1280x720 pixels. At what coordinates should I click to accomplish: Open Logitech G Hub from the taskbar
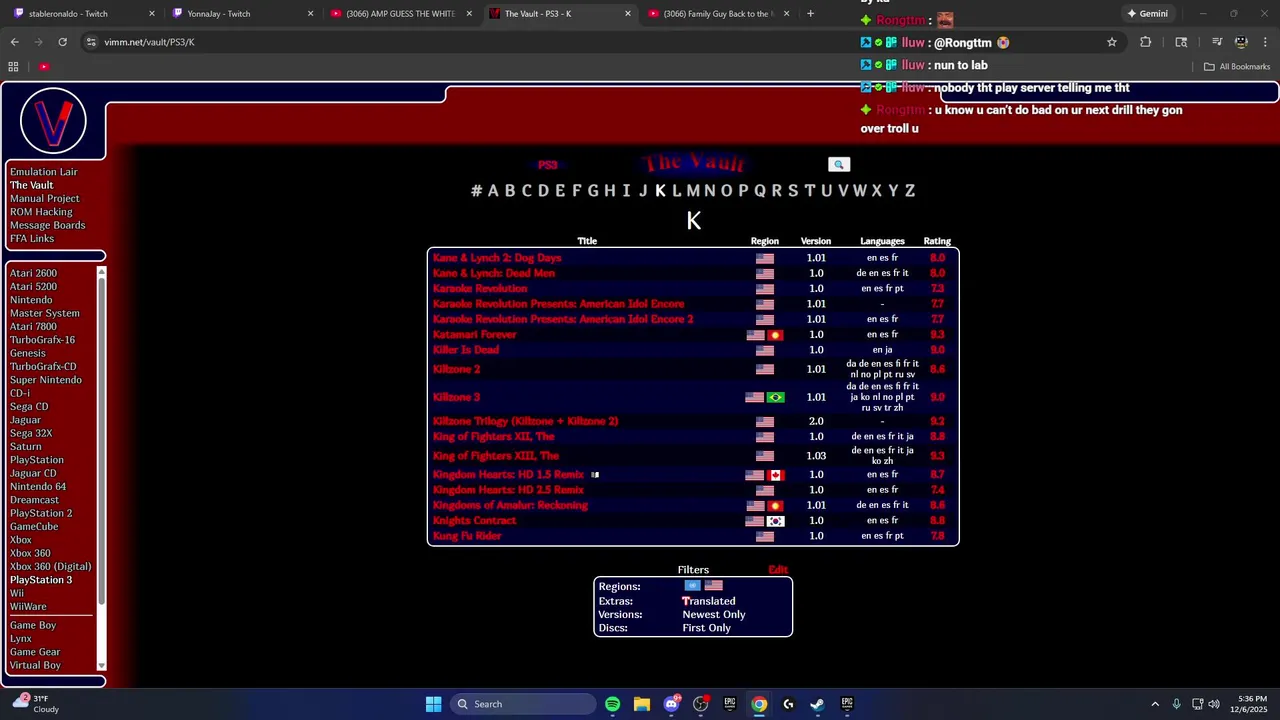[x=788, y=704]
